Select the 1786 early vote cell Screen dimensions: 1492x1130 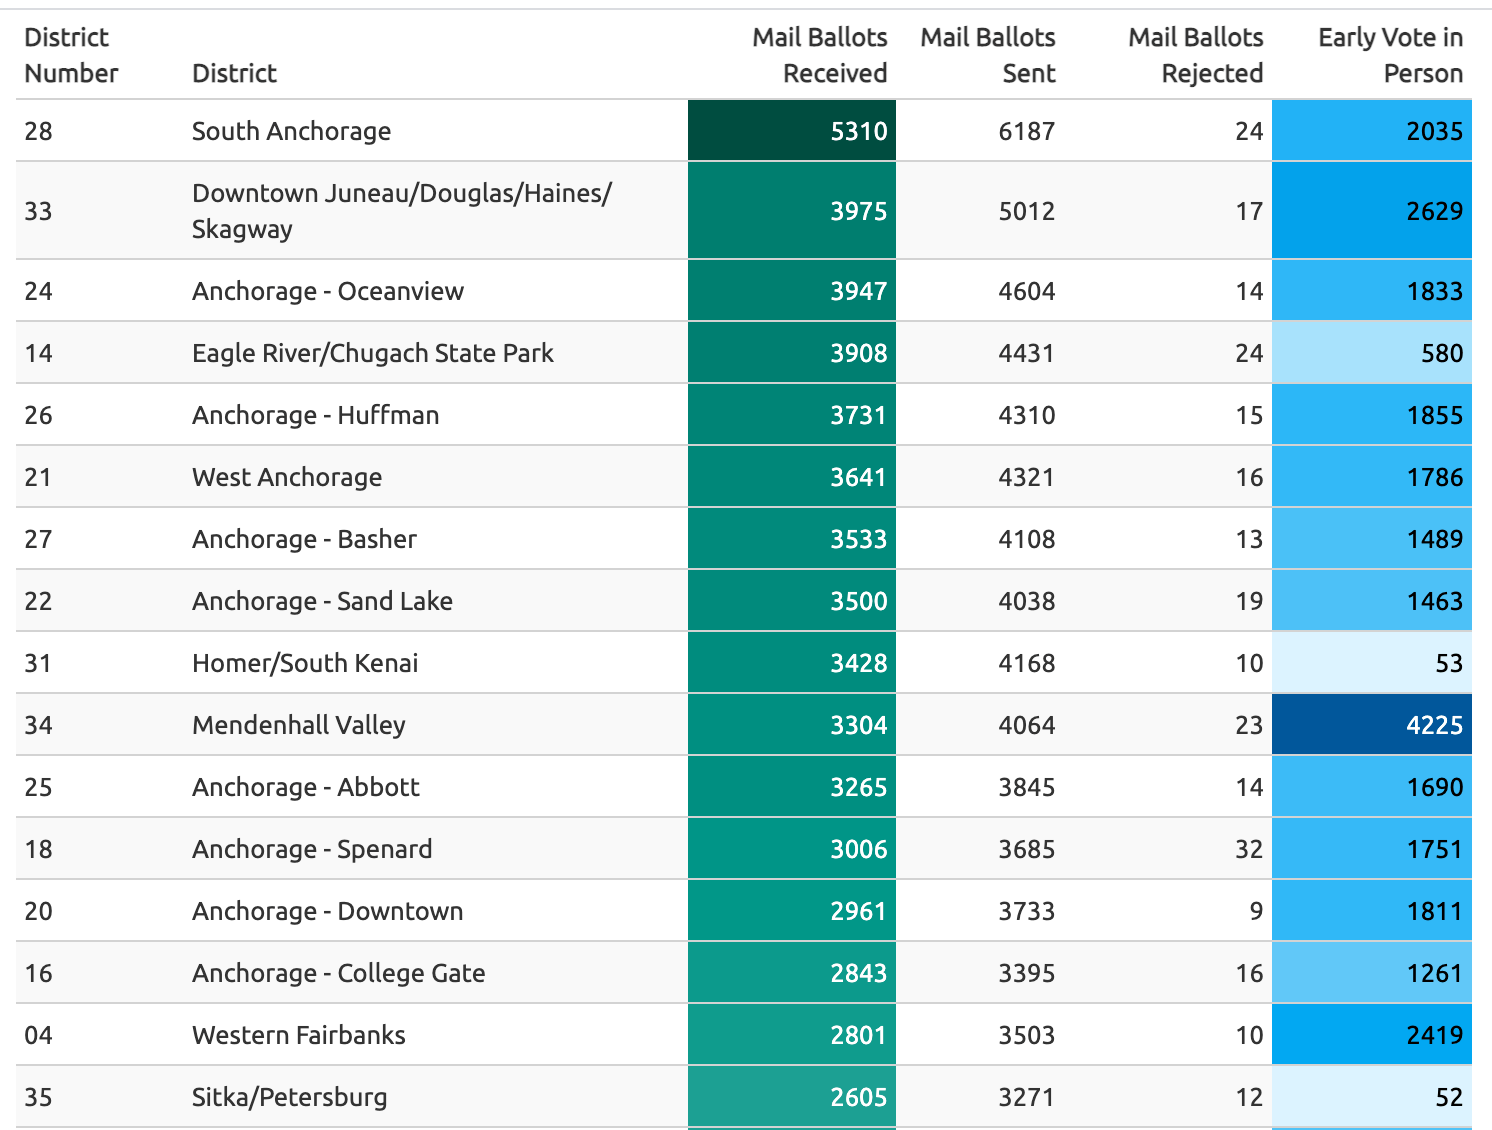tap(1372, 477)
